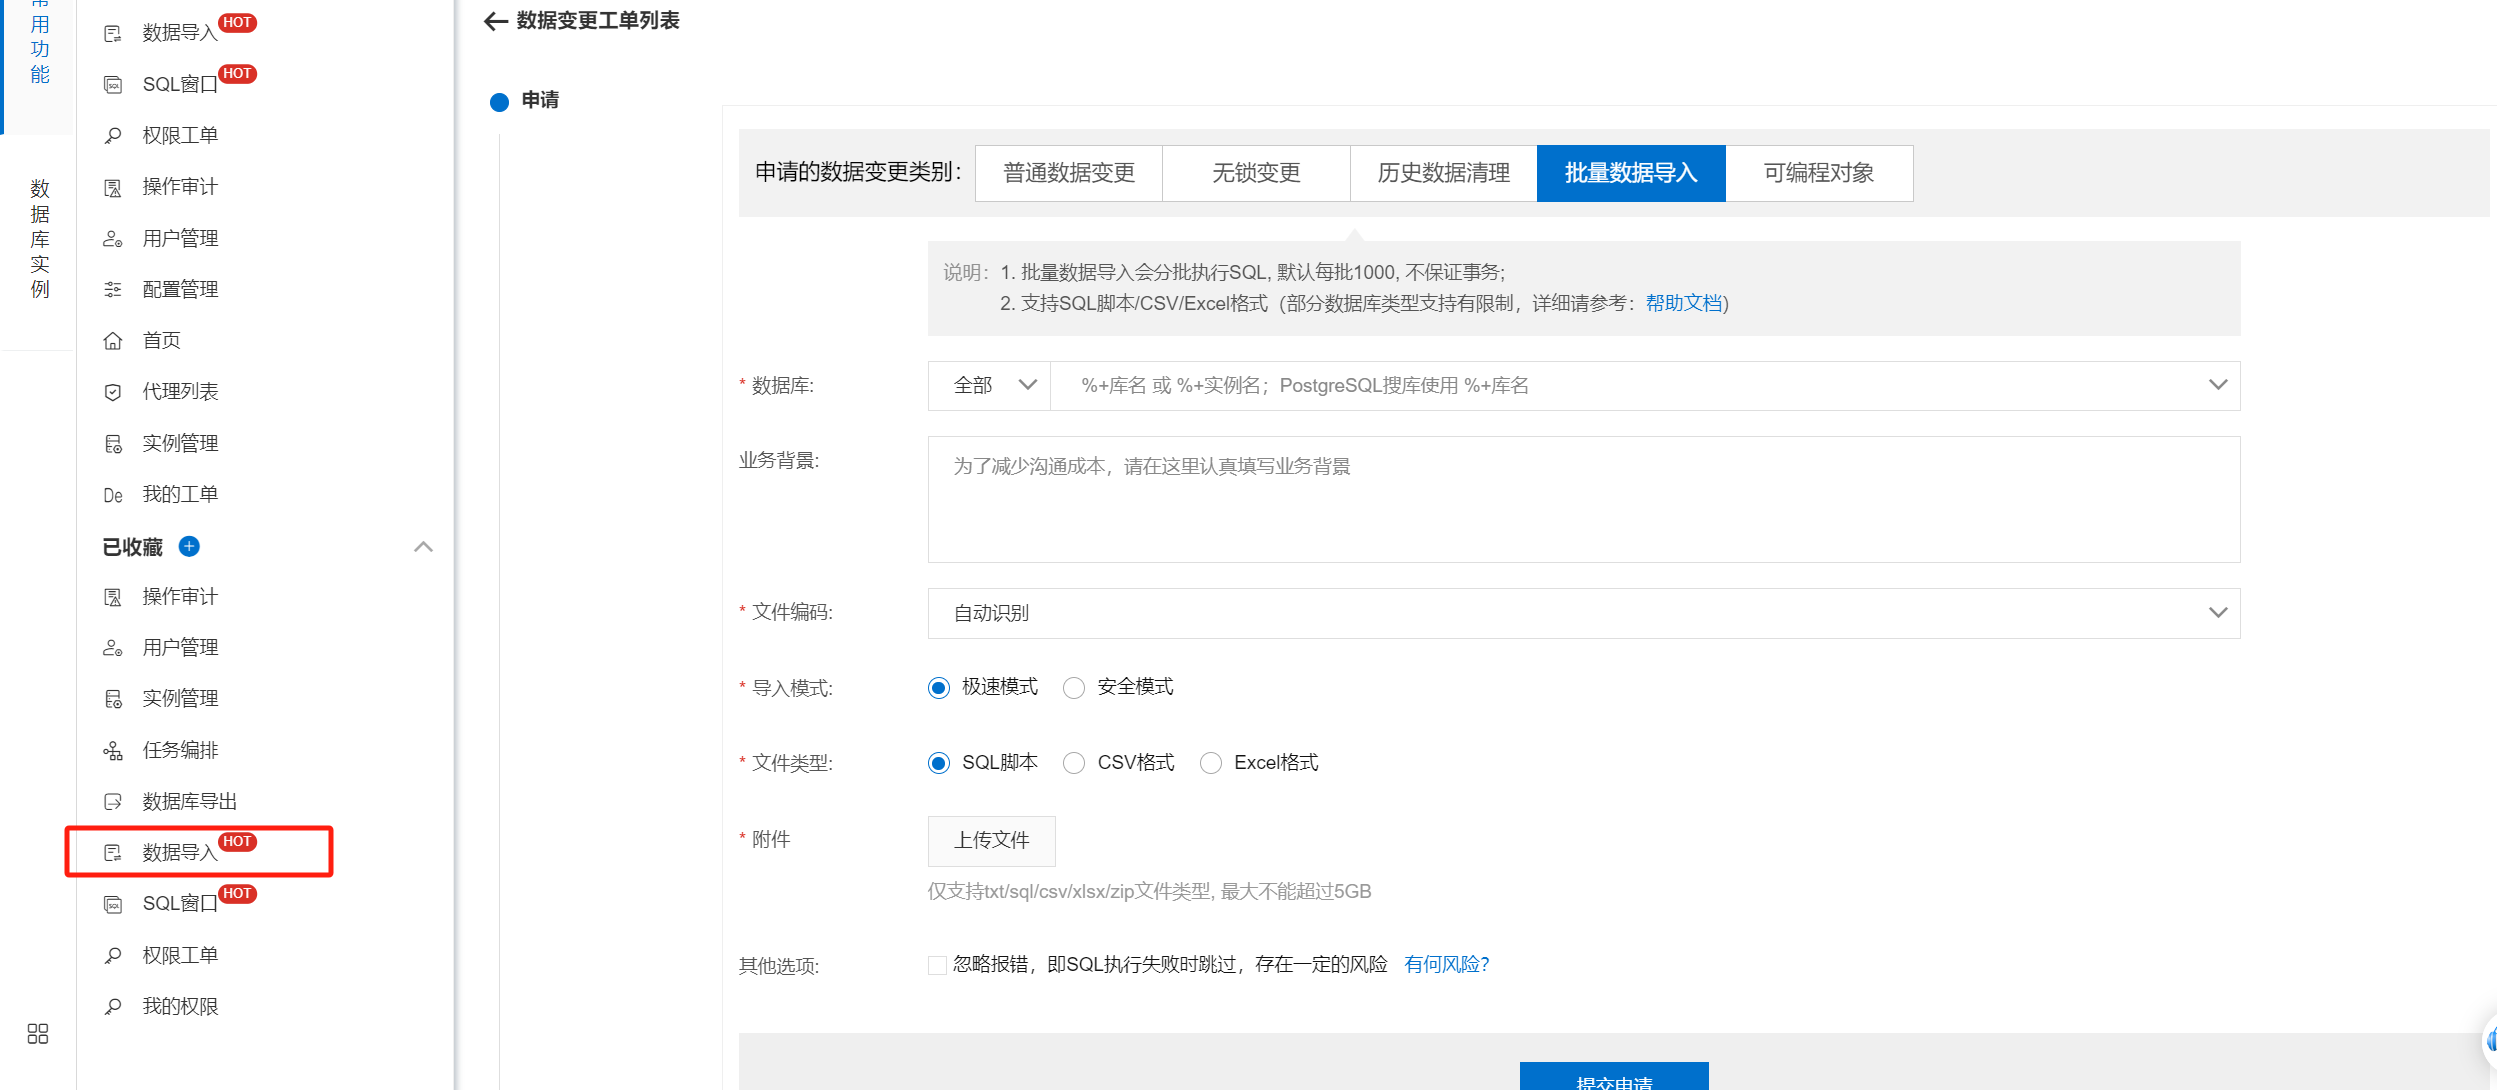Open the 有何风险? link

coord(1447,964)
